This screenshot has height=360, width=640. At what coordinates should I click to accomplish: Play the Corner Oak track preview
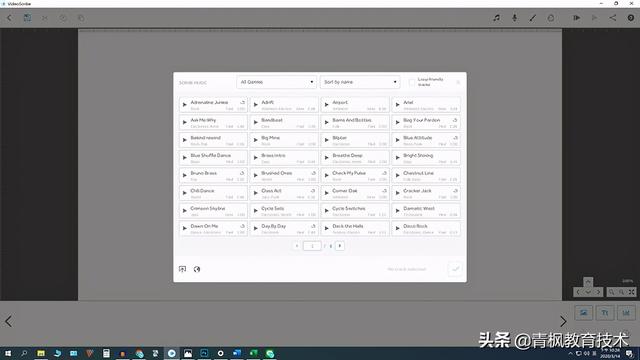coord(327,193)
